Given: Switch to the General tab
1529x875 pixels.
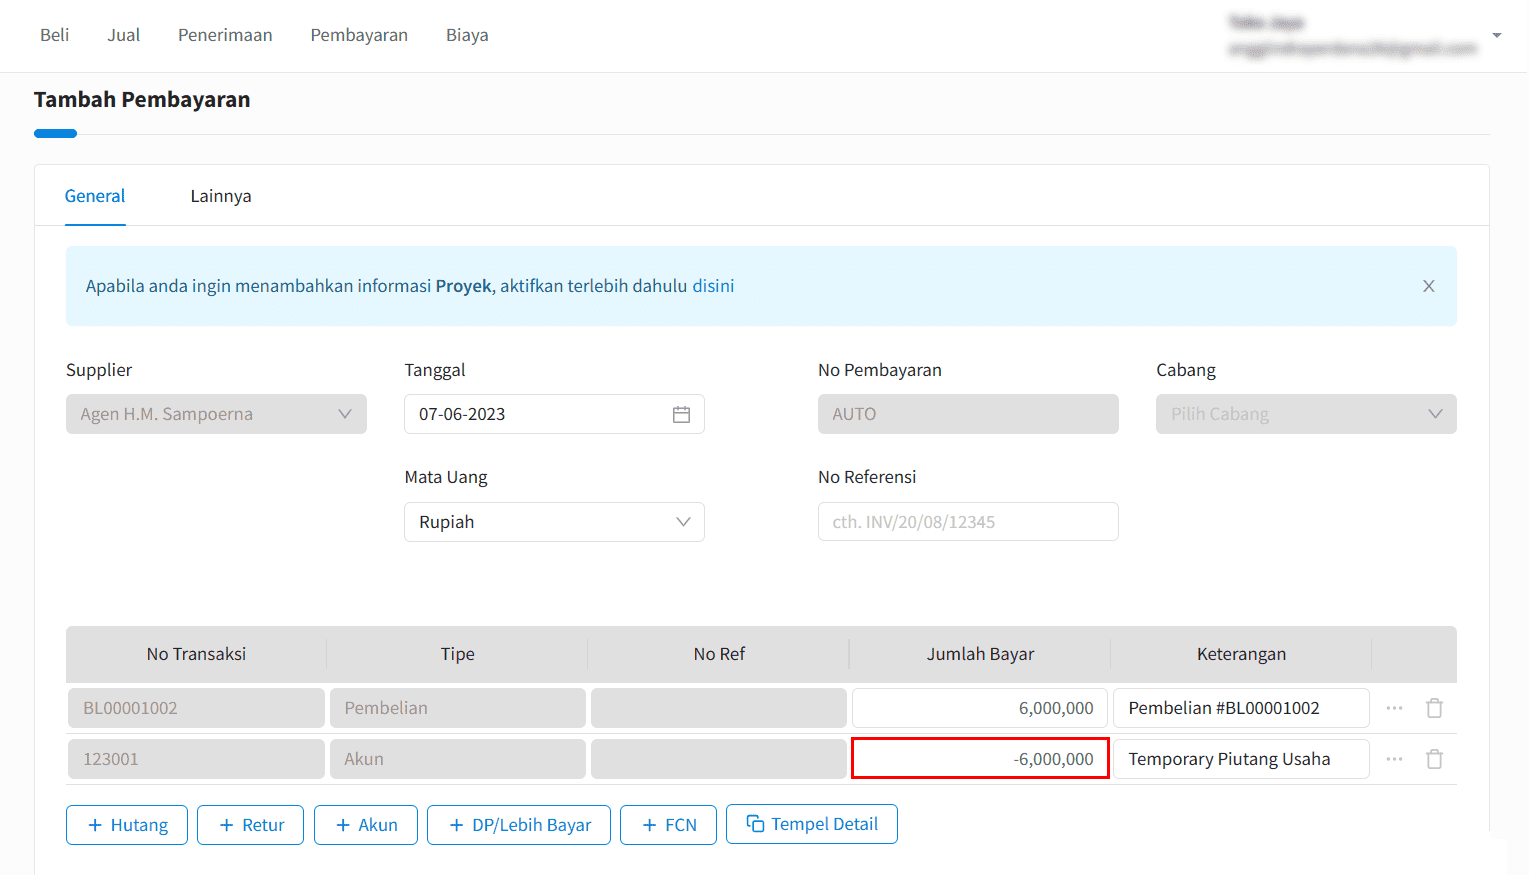Looking at the screenshot, I should coord(95,196).
